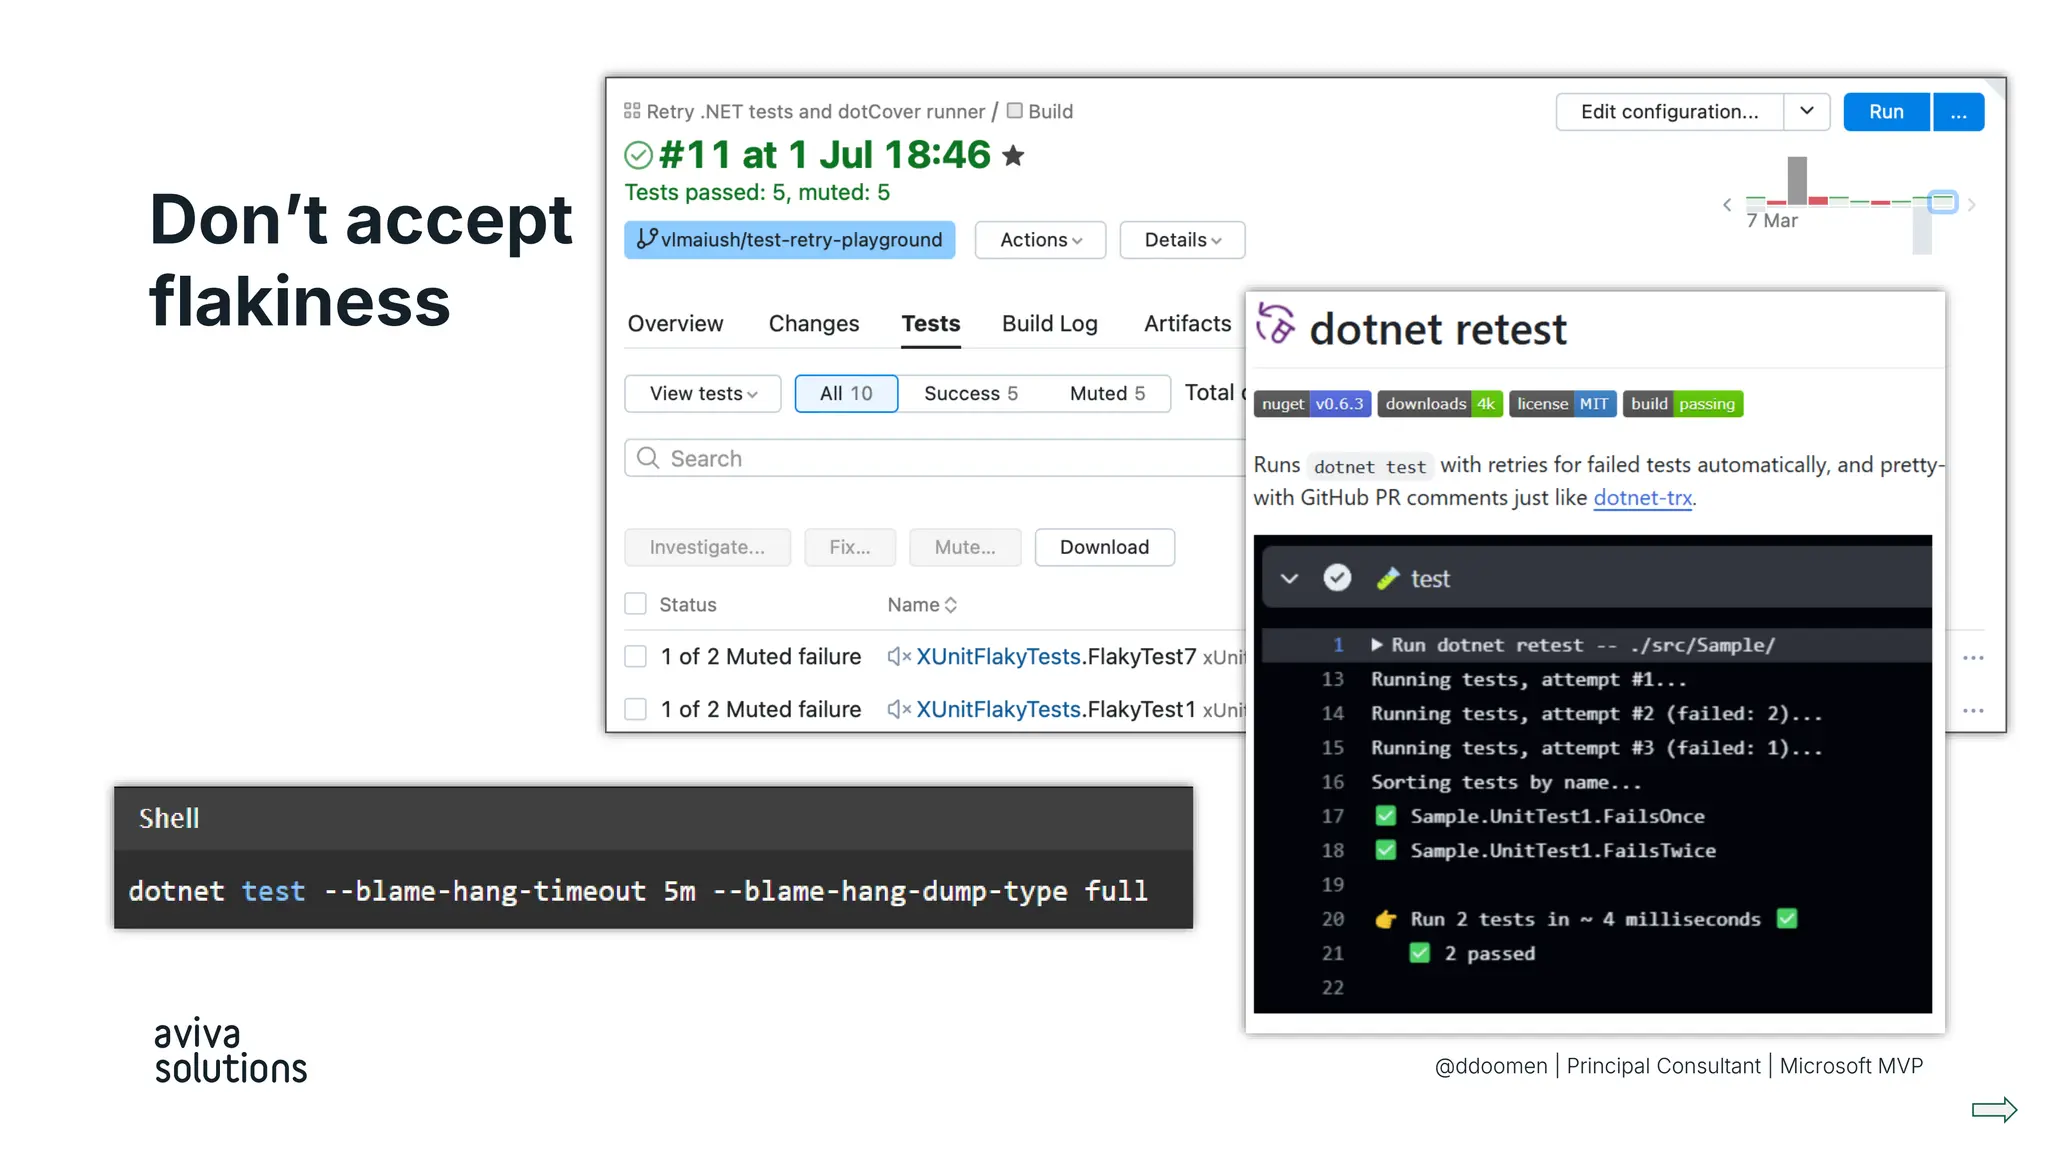Switch to the Build Log tab

1049,324
